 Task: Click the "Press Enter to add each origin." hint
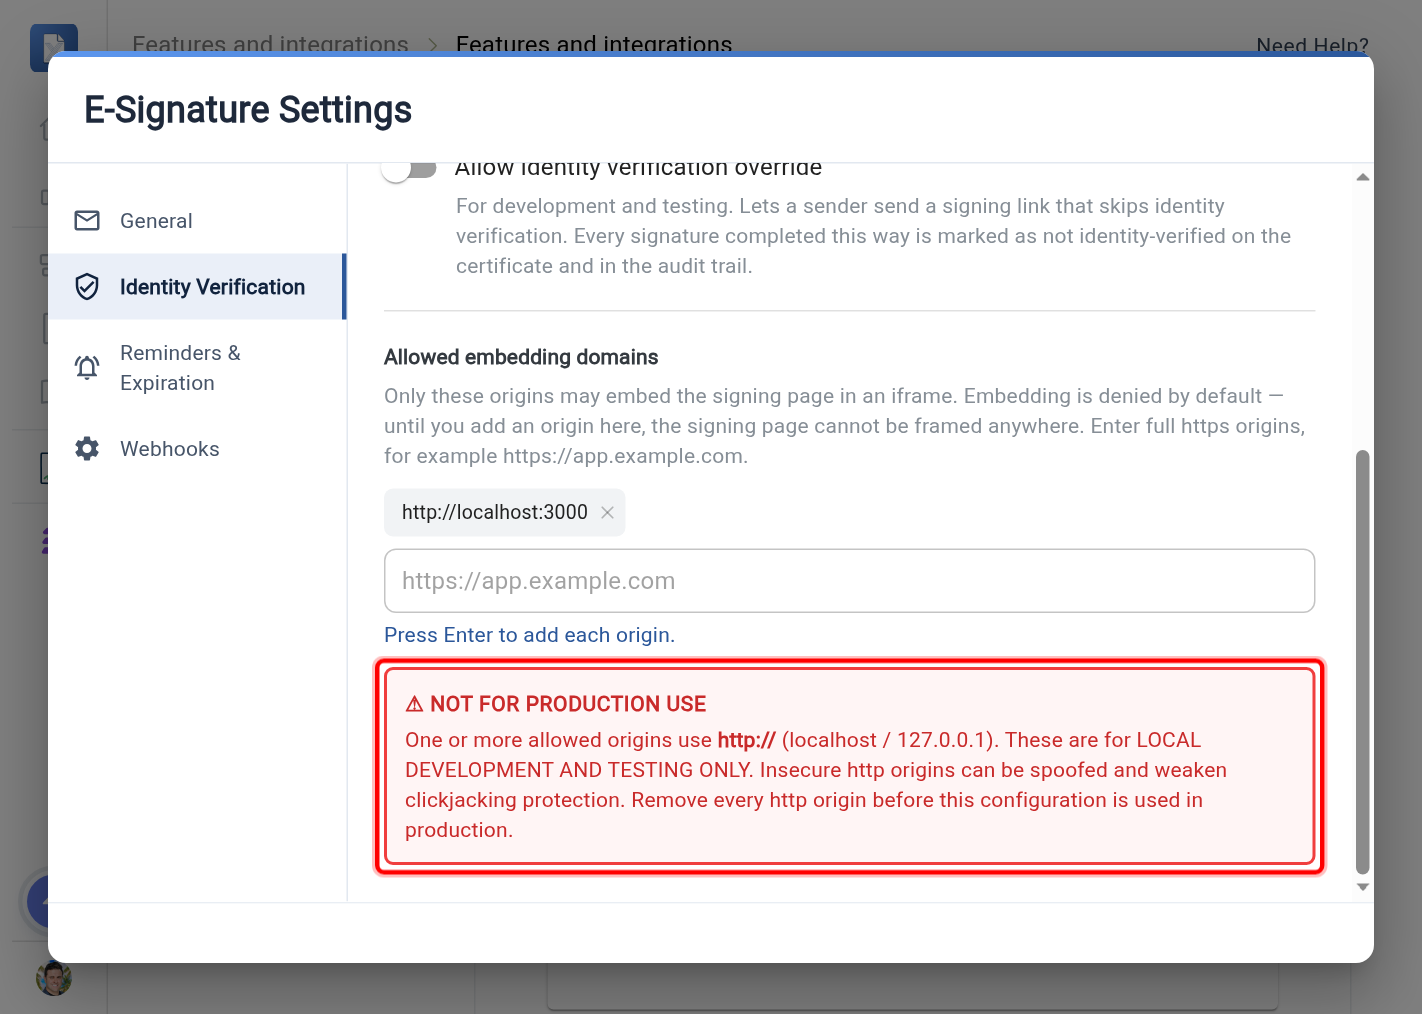coord(529,635)
